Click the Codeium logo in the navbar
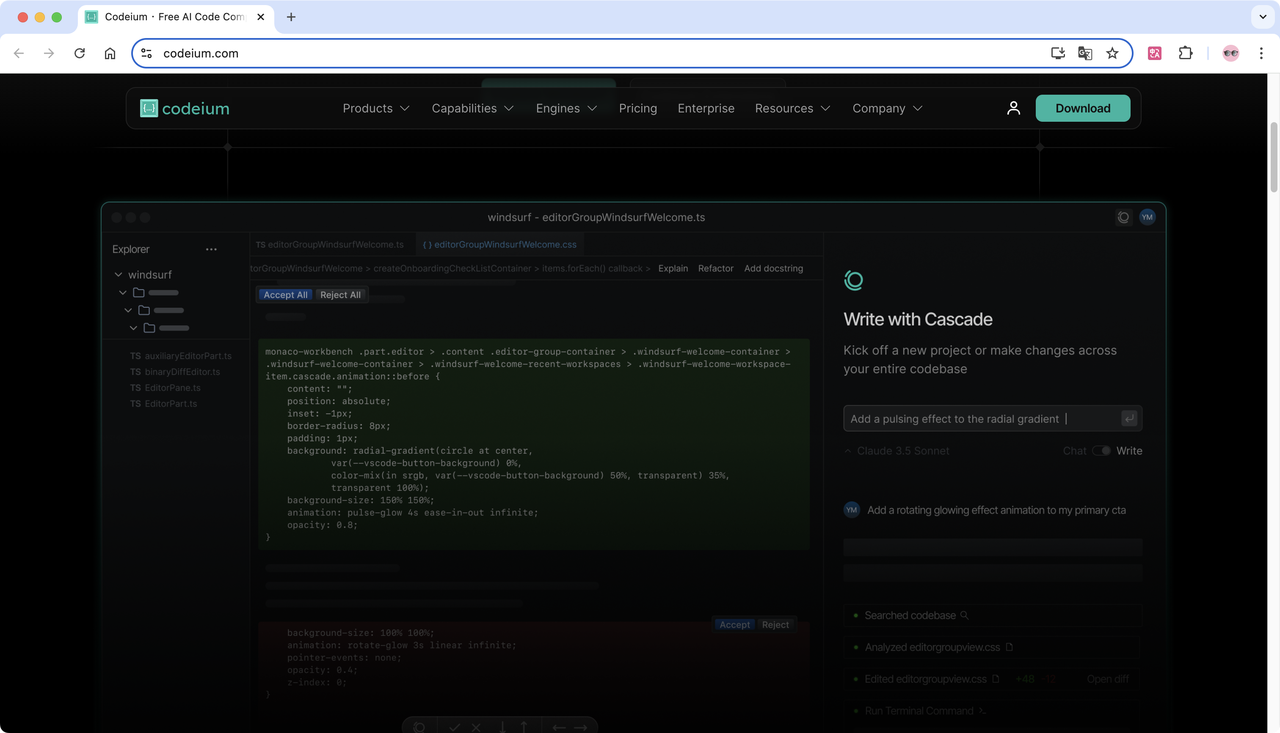This screenshot has height=733, width=1280. click(185, 108)
